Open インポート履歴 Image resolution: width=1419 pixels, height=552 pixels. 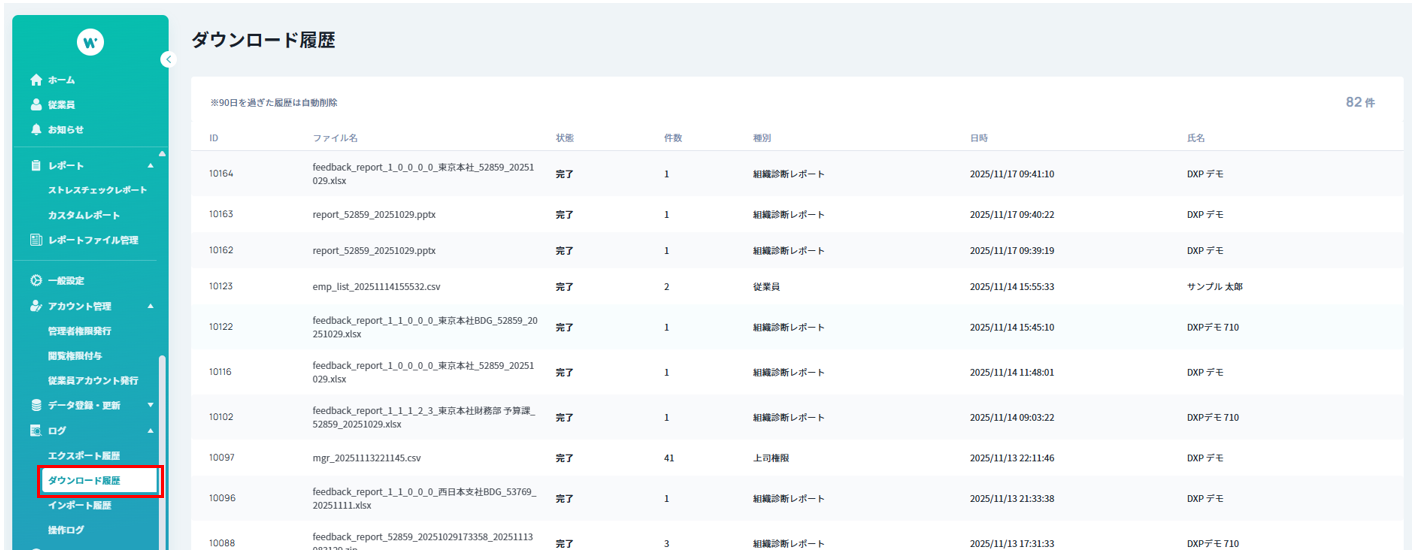[x=80, y=505]
